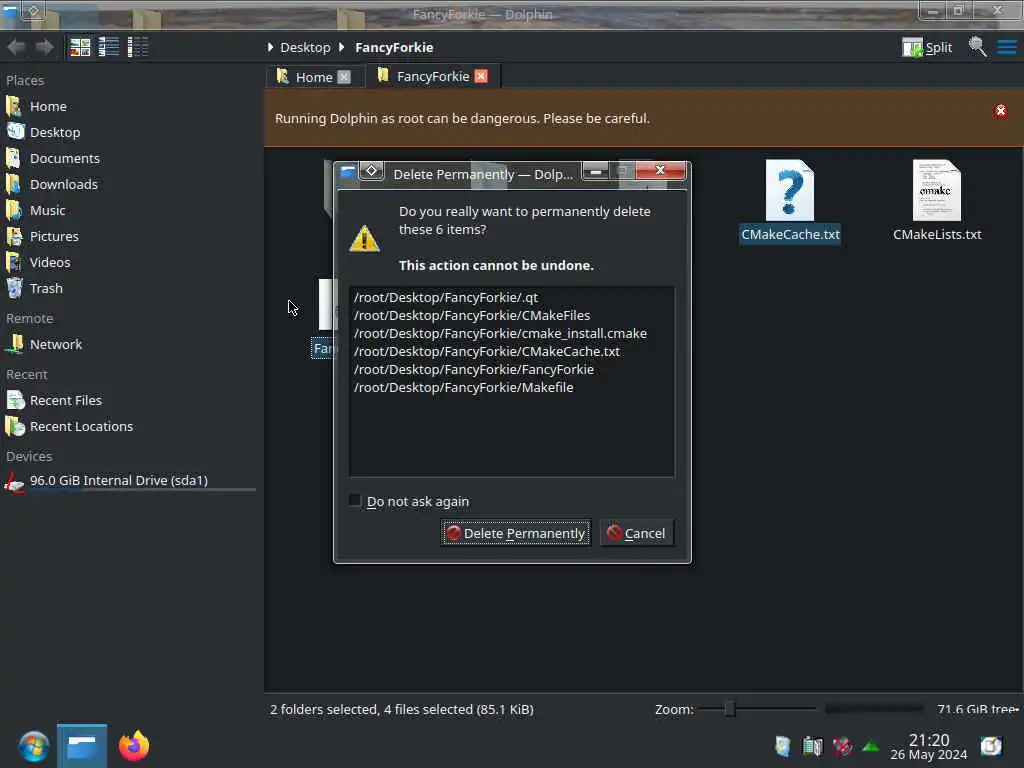Toggle the main window's pin-on-desktops icon
Viewport: 1024px width, 768px height.
pos(33,12)
